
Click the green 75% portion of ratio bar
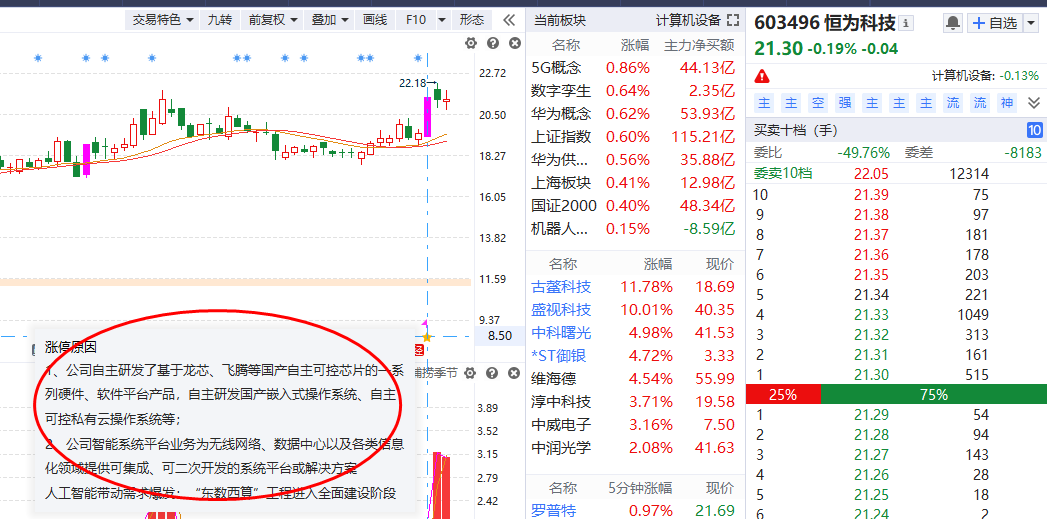(933, 395)
